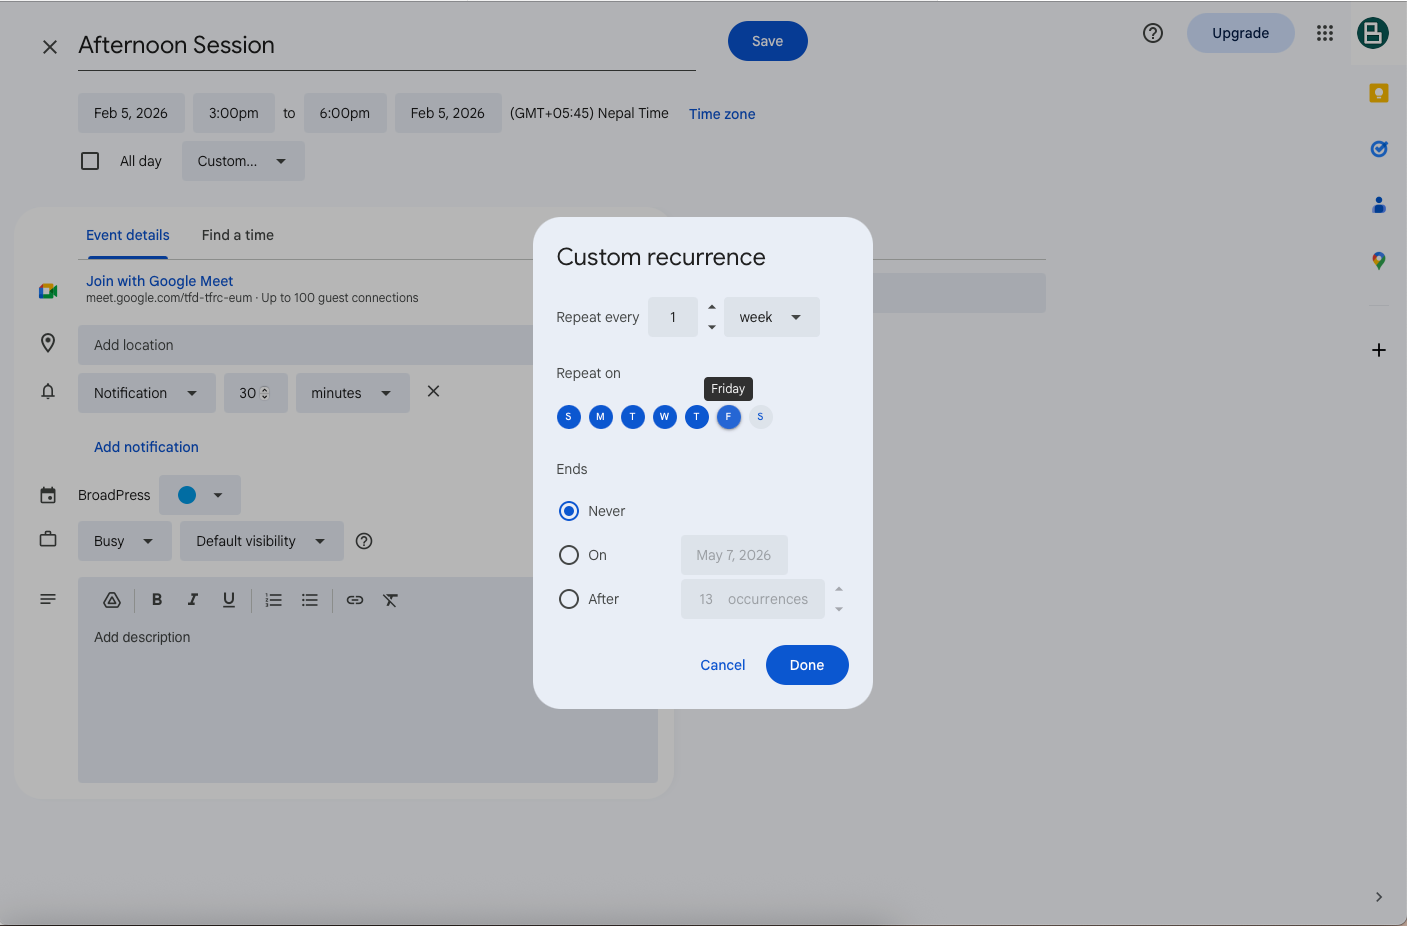
Task: Click the insert link icon
Action: [x=355, y=600]
